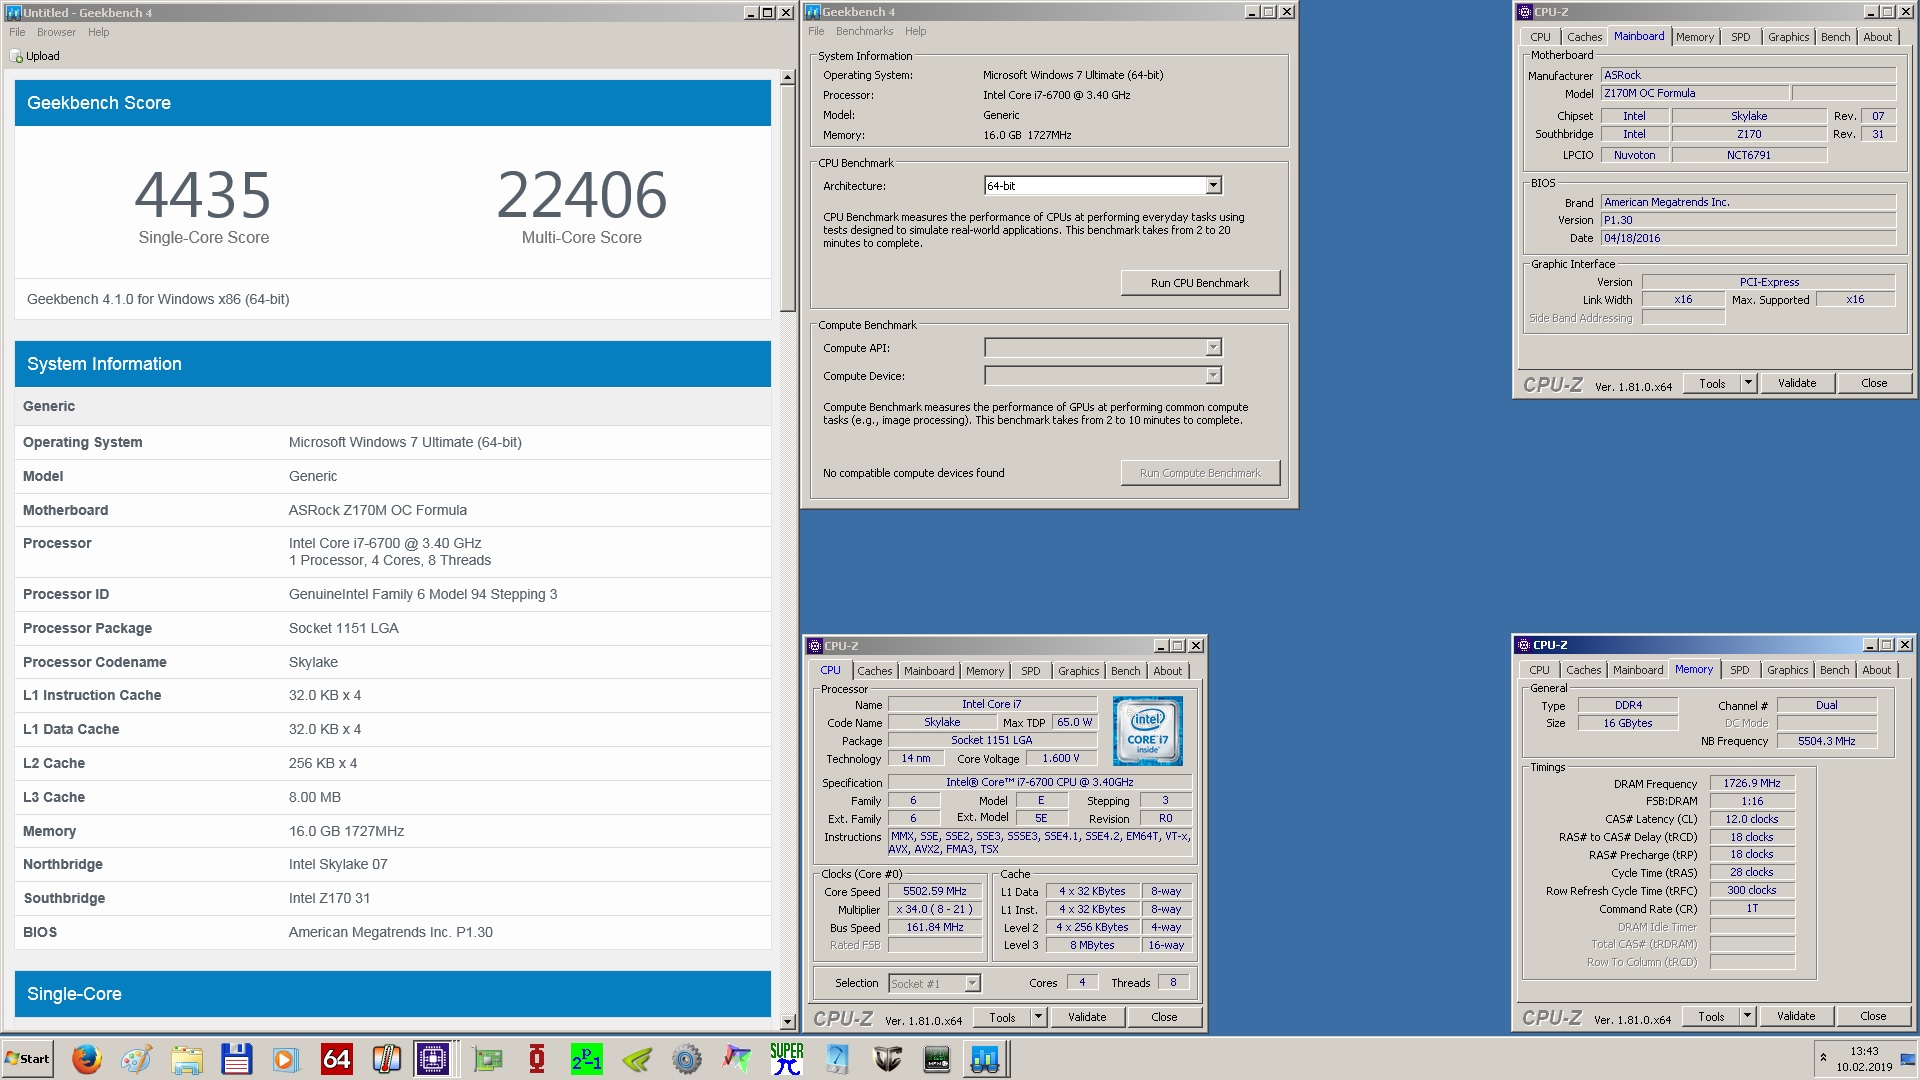
Task: Switch to SPD tab in CPU-Z Memory window
Action: (1739, 670)
